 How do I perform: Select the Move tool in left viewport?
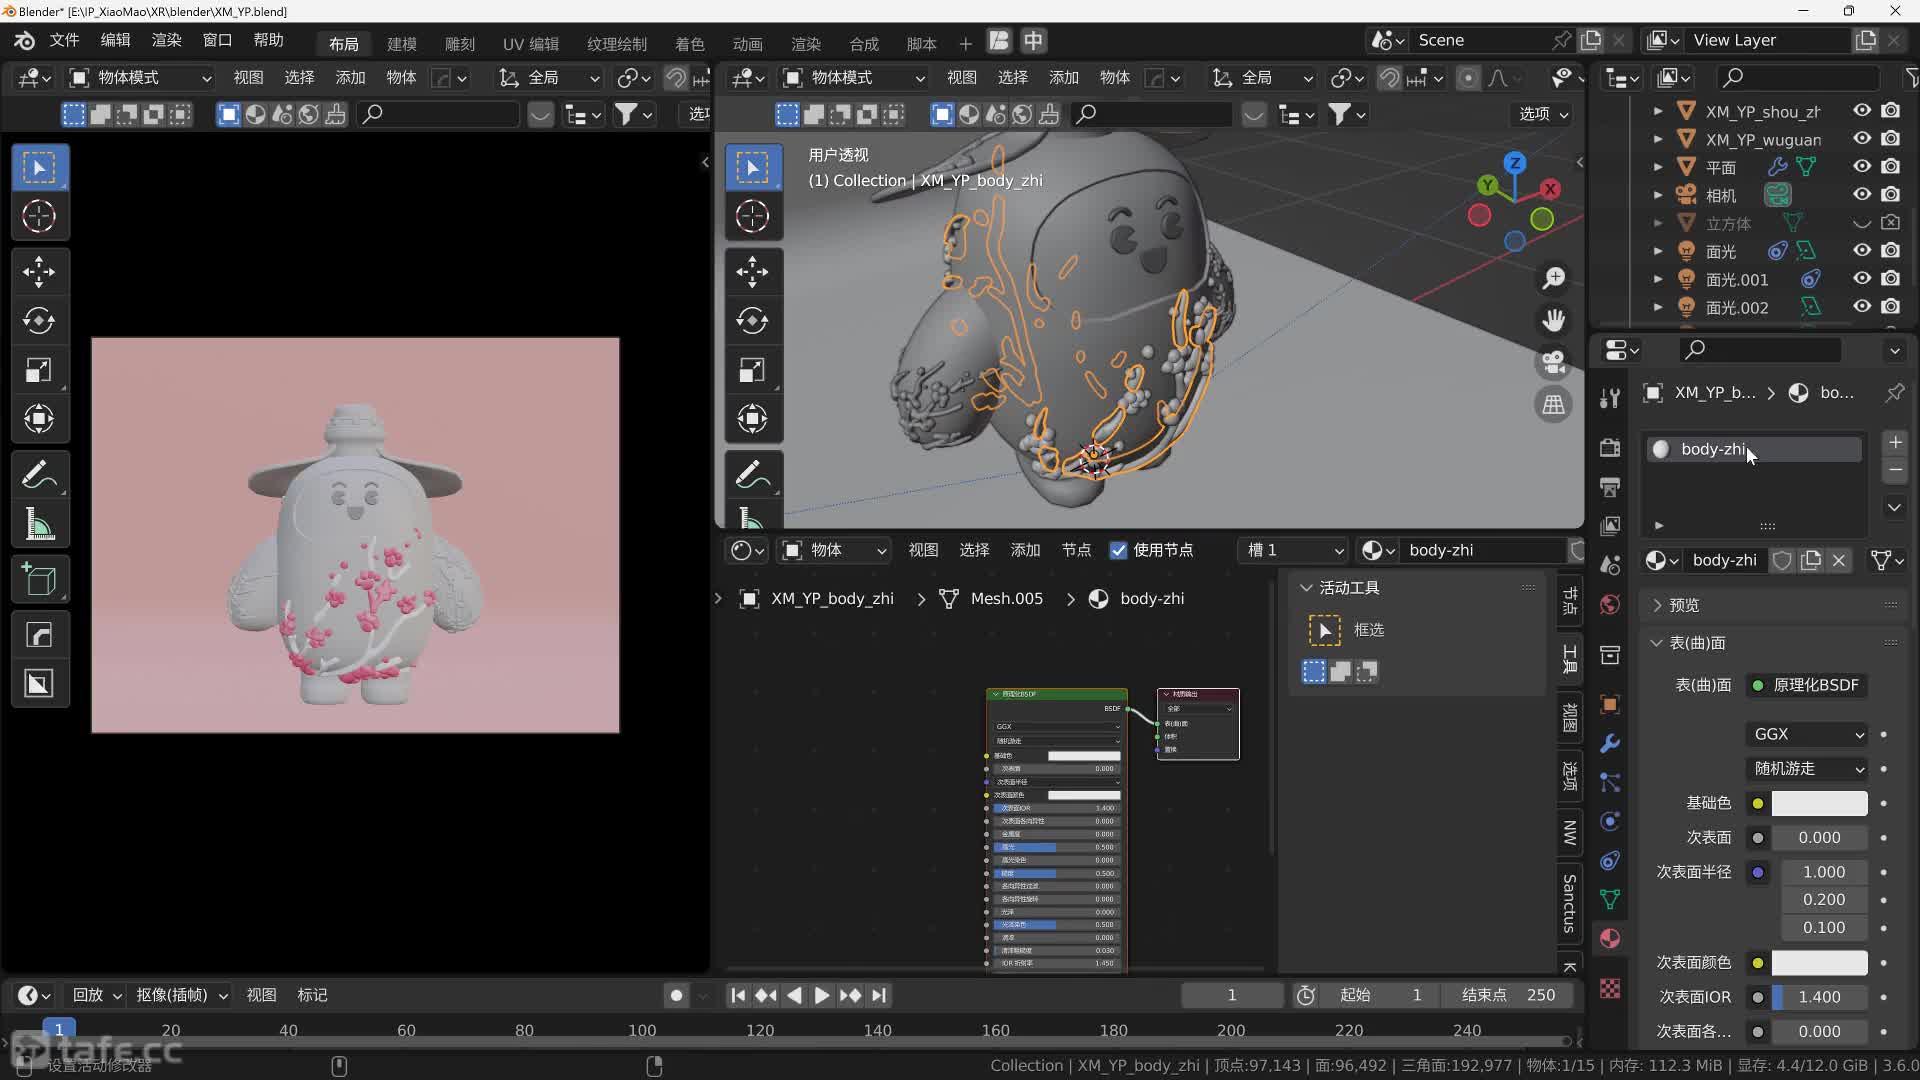coord(39,271)
